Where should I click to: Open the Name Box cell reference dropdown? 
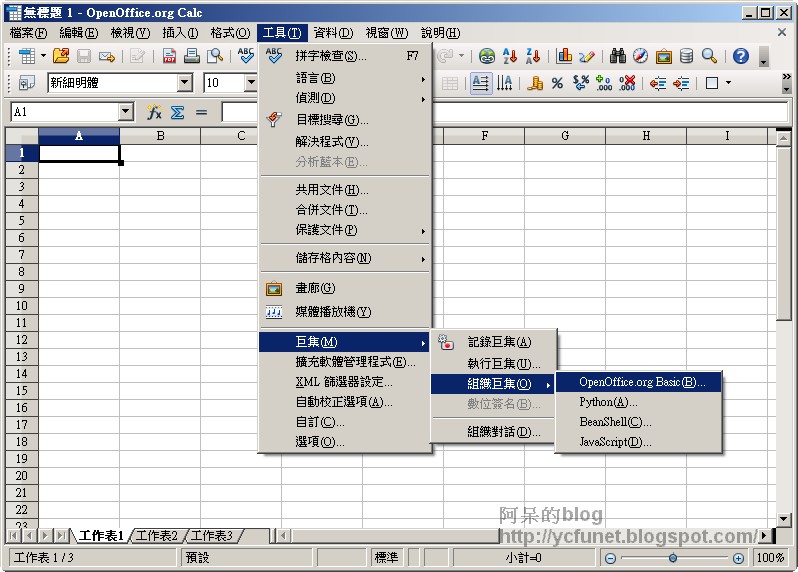pyautogui.click(x=126, y=112)
